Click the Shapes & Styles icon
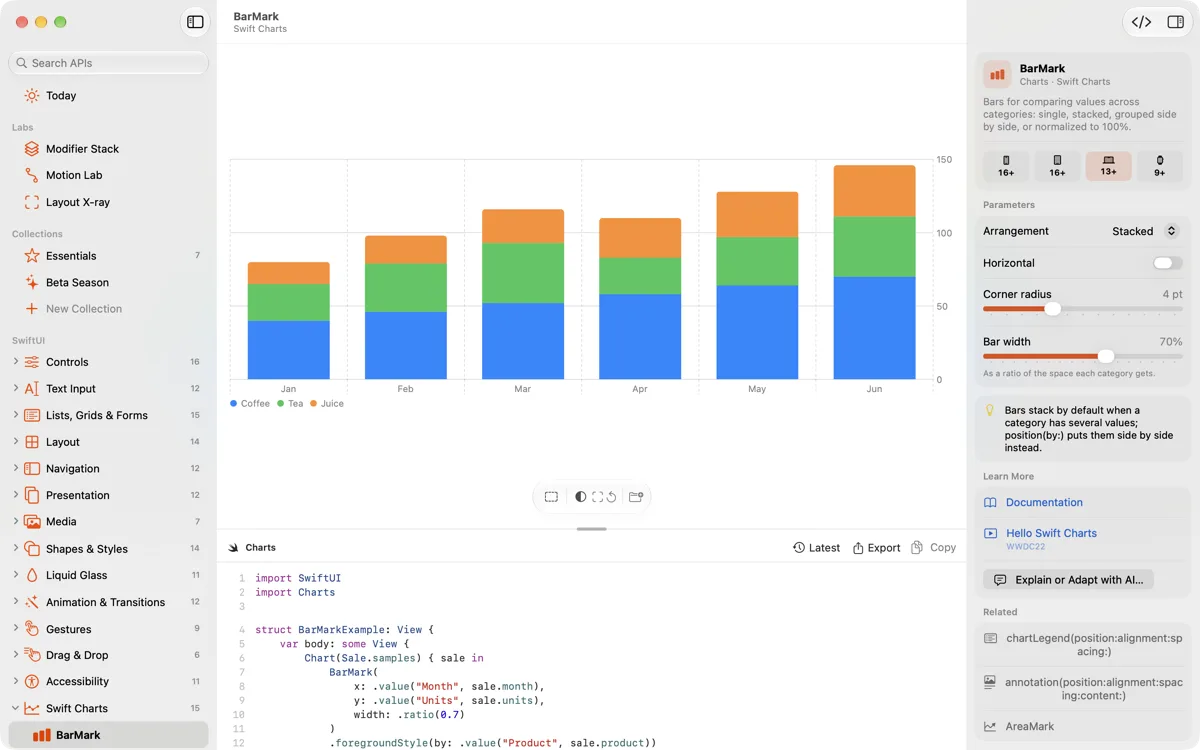The image size is (1200, 750). 32,549
